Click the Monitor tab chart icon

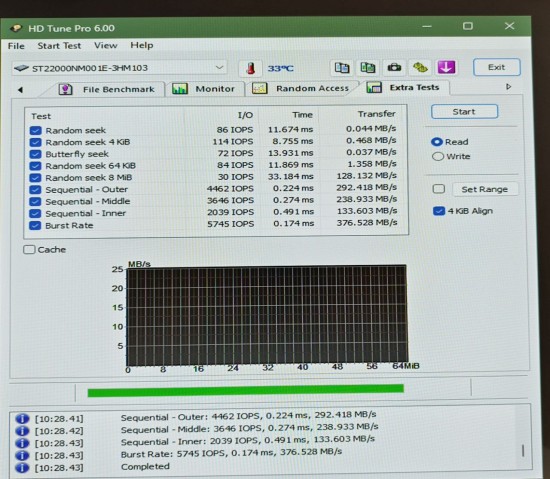180,89
